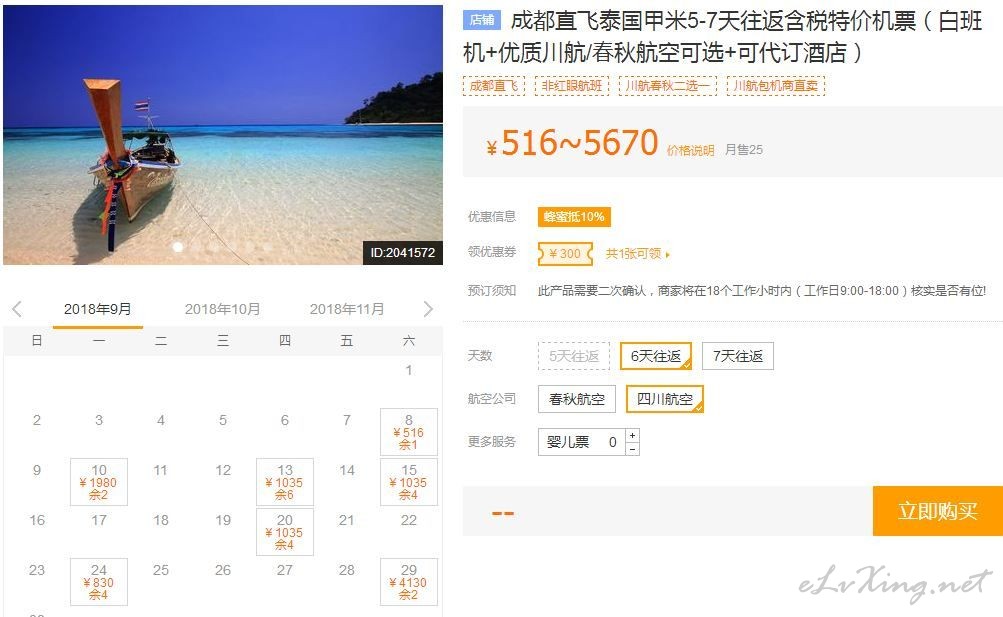This screenshot has width=1003, height=617.
Task: Click the 成都直飞 tag
Action: pyautogui.click(x=494, y=86)
